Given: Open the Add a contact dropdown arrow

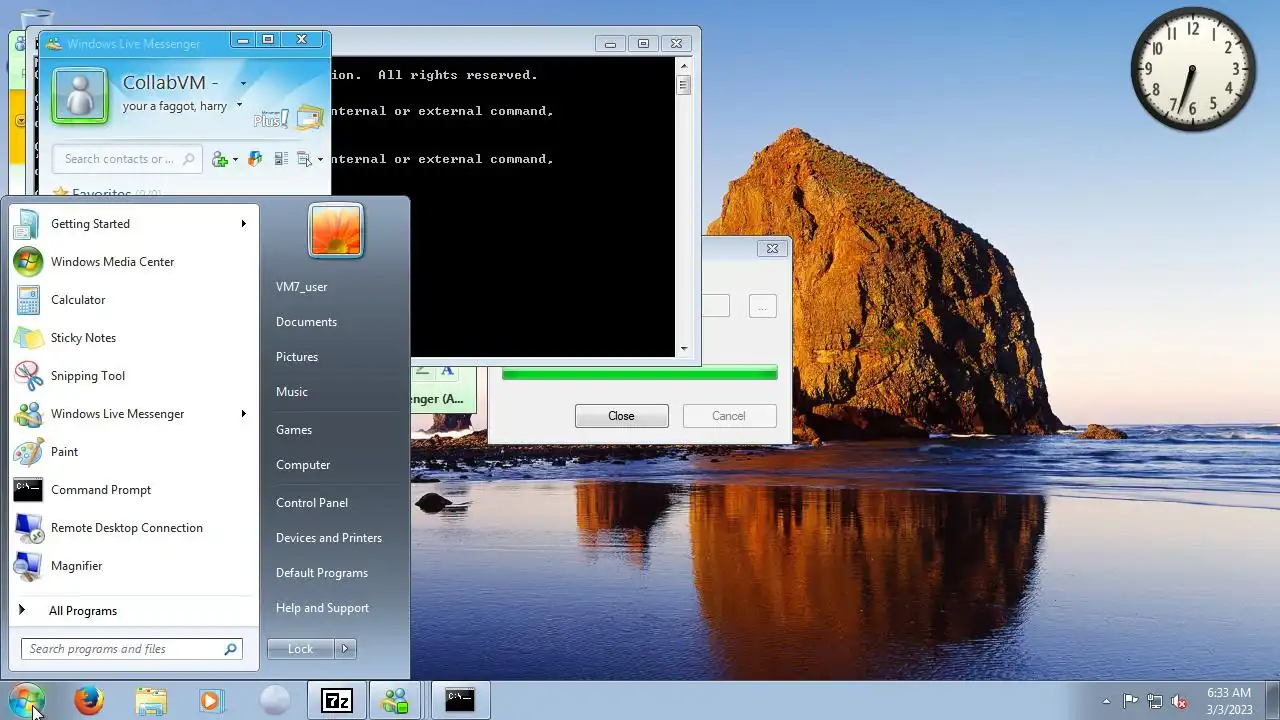Looking at the screenshot, I should [x=236, y=160].
